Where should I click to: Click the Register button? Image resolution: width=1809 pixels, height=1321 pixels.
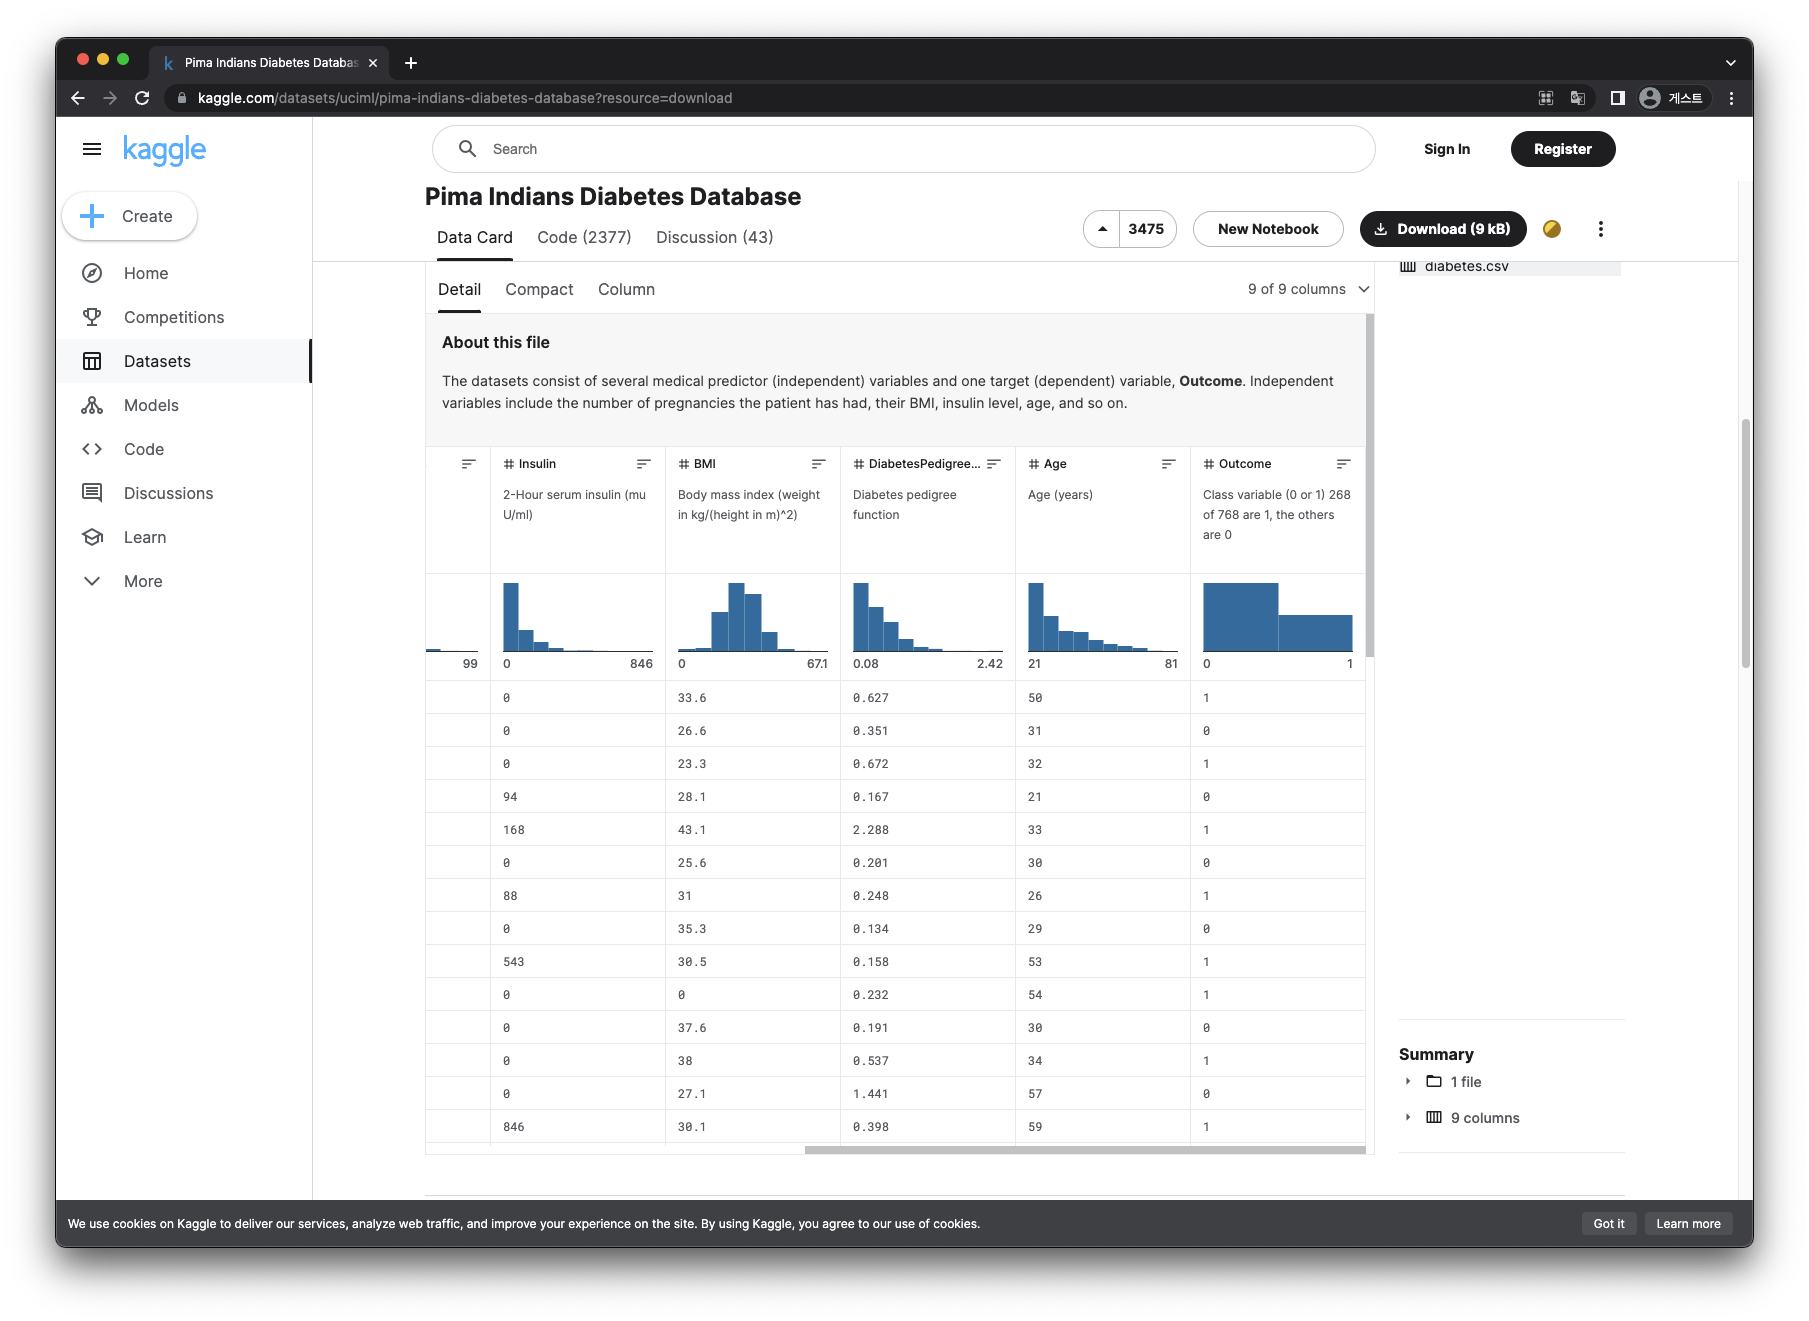click(1562, 149)
